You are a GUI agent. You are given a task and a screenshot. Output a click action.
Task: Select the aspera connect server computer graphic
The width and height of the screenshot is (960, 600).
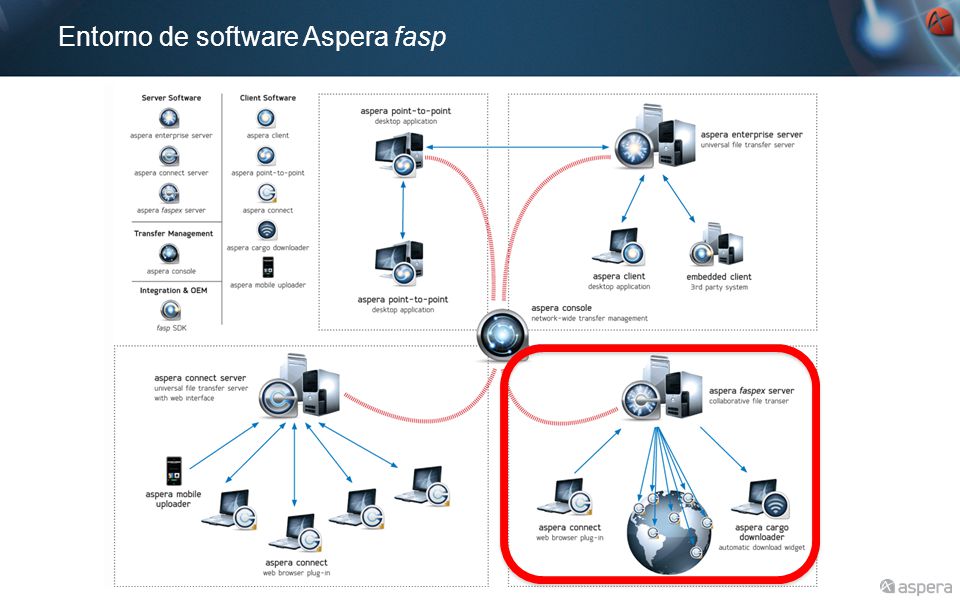point(299,387)
